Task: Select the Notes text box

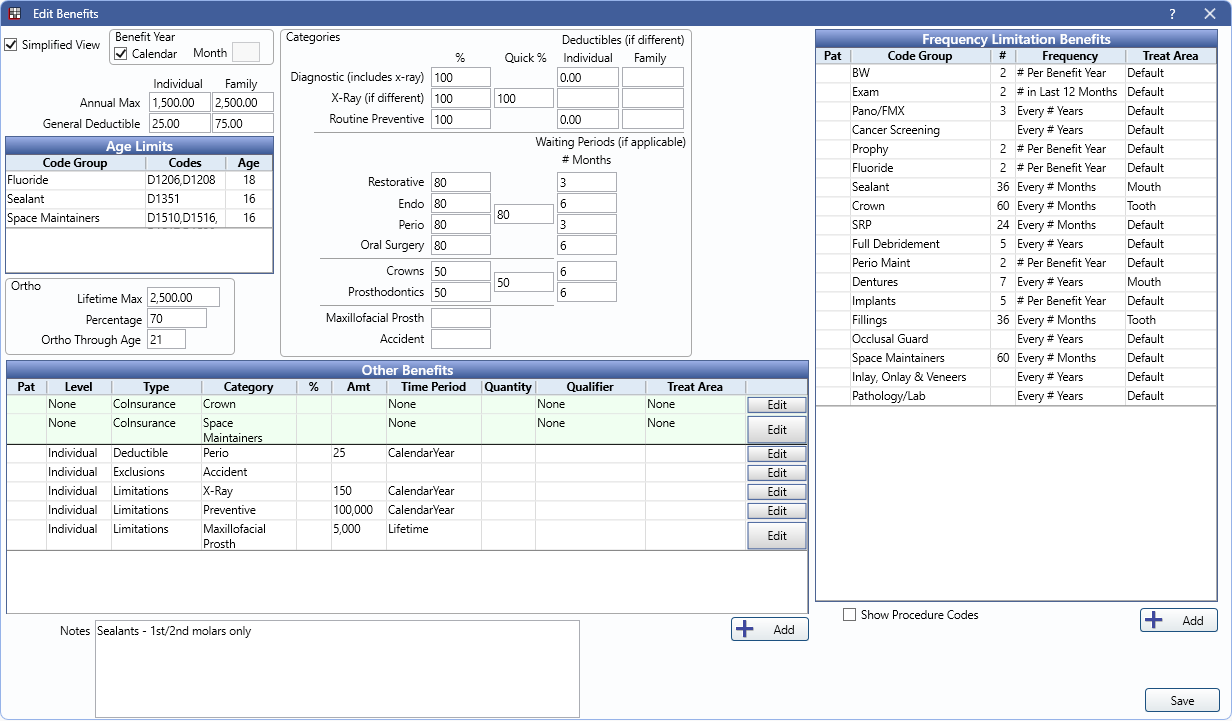Action: 337,668
